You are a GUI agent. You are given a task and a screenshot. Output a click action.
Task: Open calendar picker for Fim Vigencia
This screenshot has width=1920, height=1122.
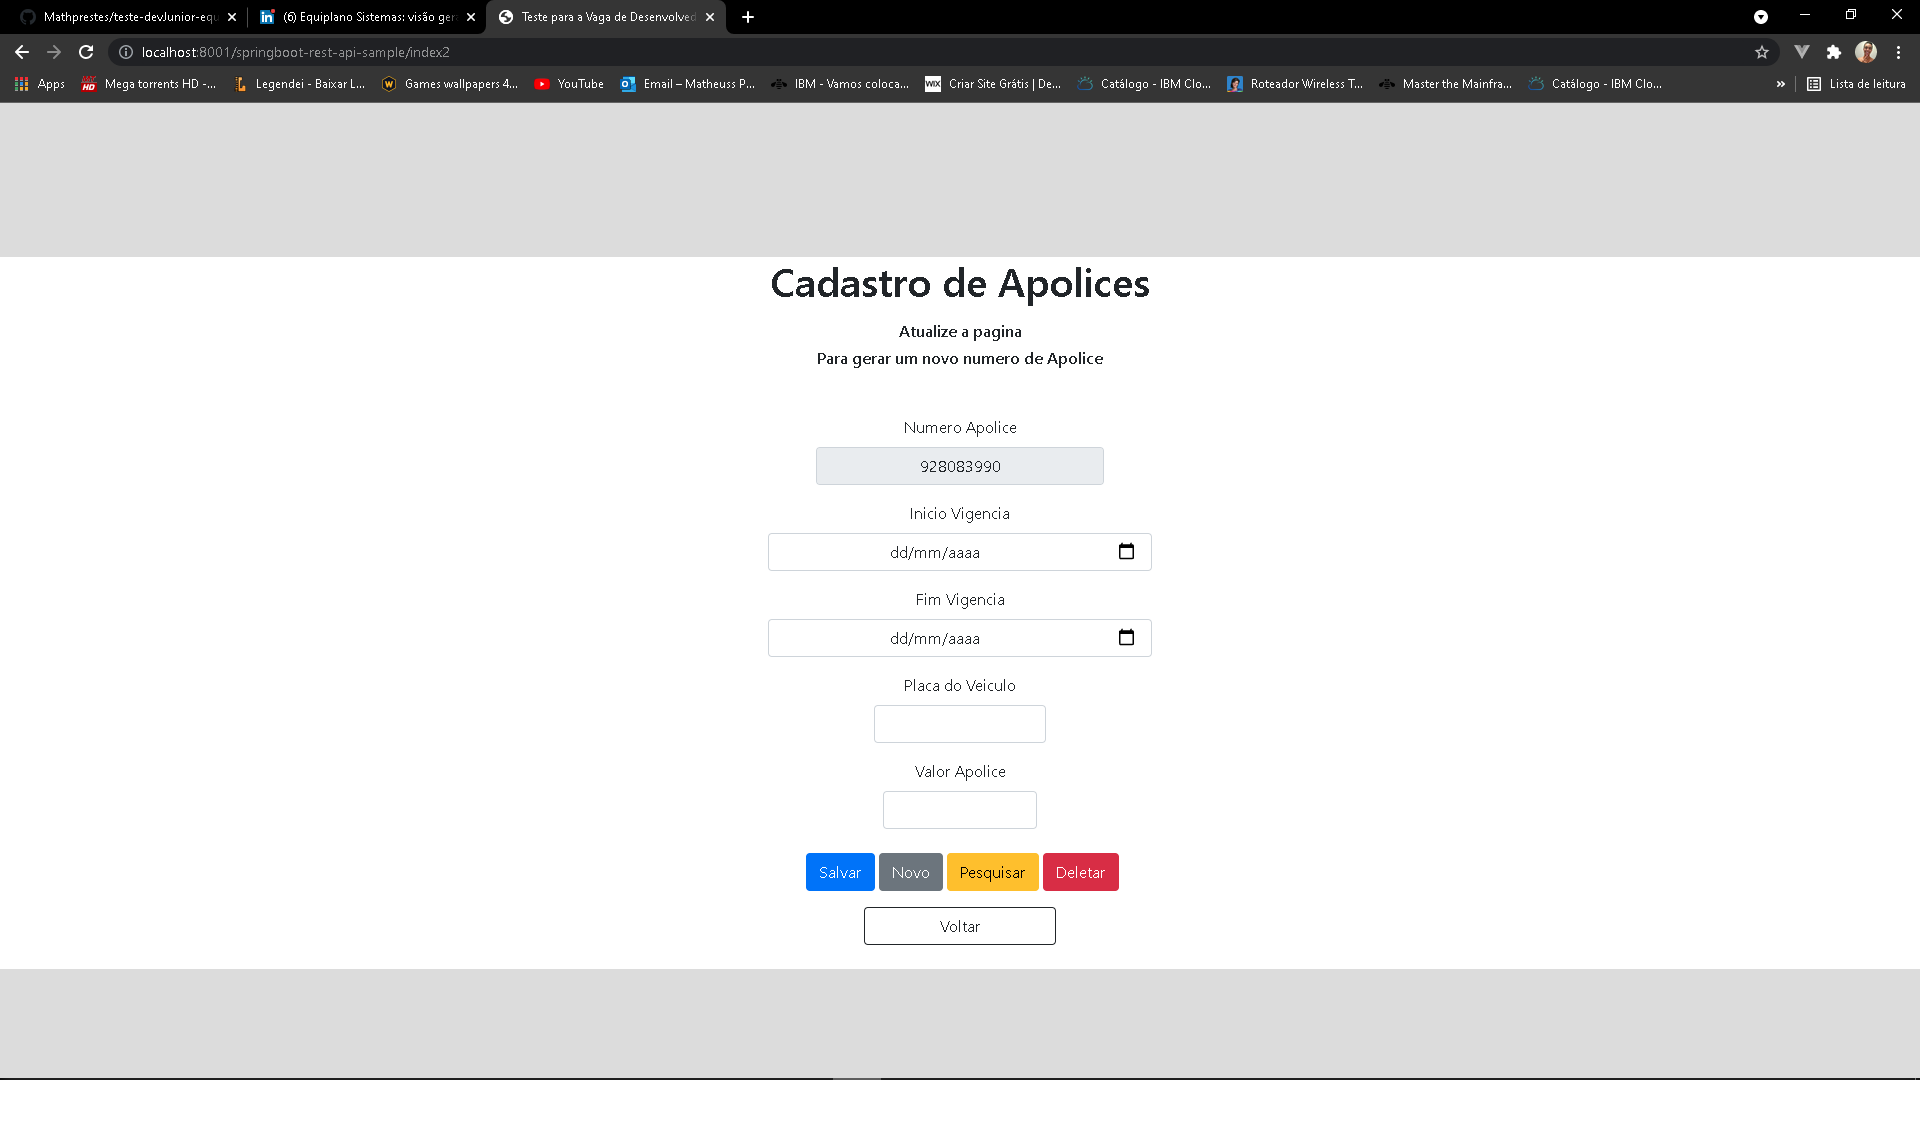pos(1126,638)
